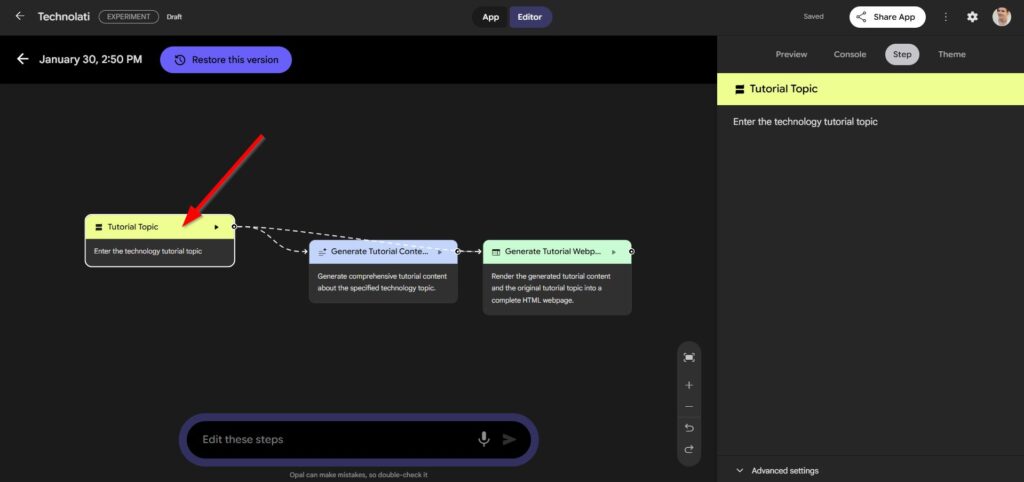1024x482 pixels.
Task: Open the three-dot more options menu
Action: (946, 17)
